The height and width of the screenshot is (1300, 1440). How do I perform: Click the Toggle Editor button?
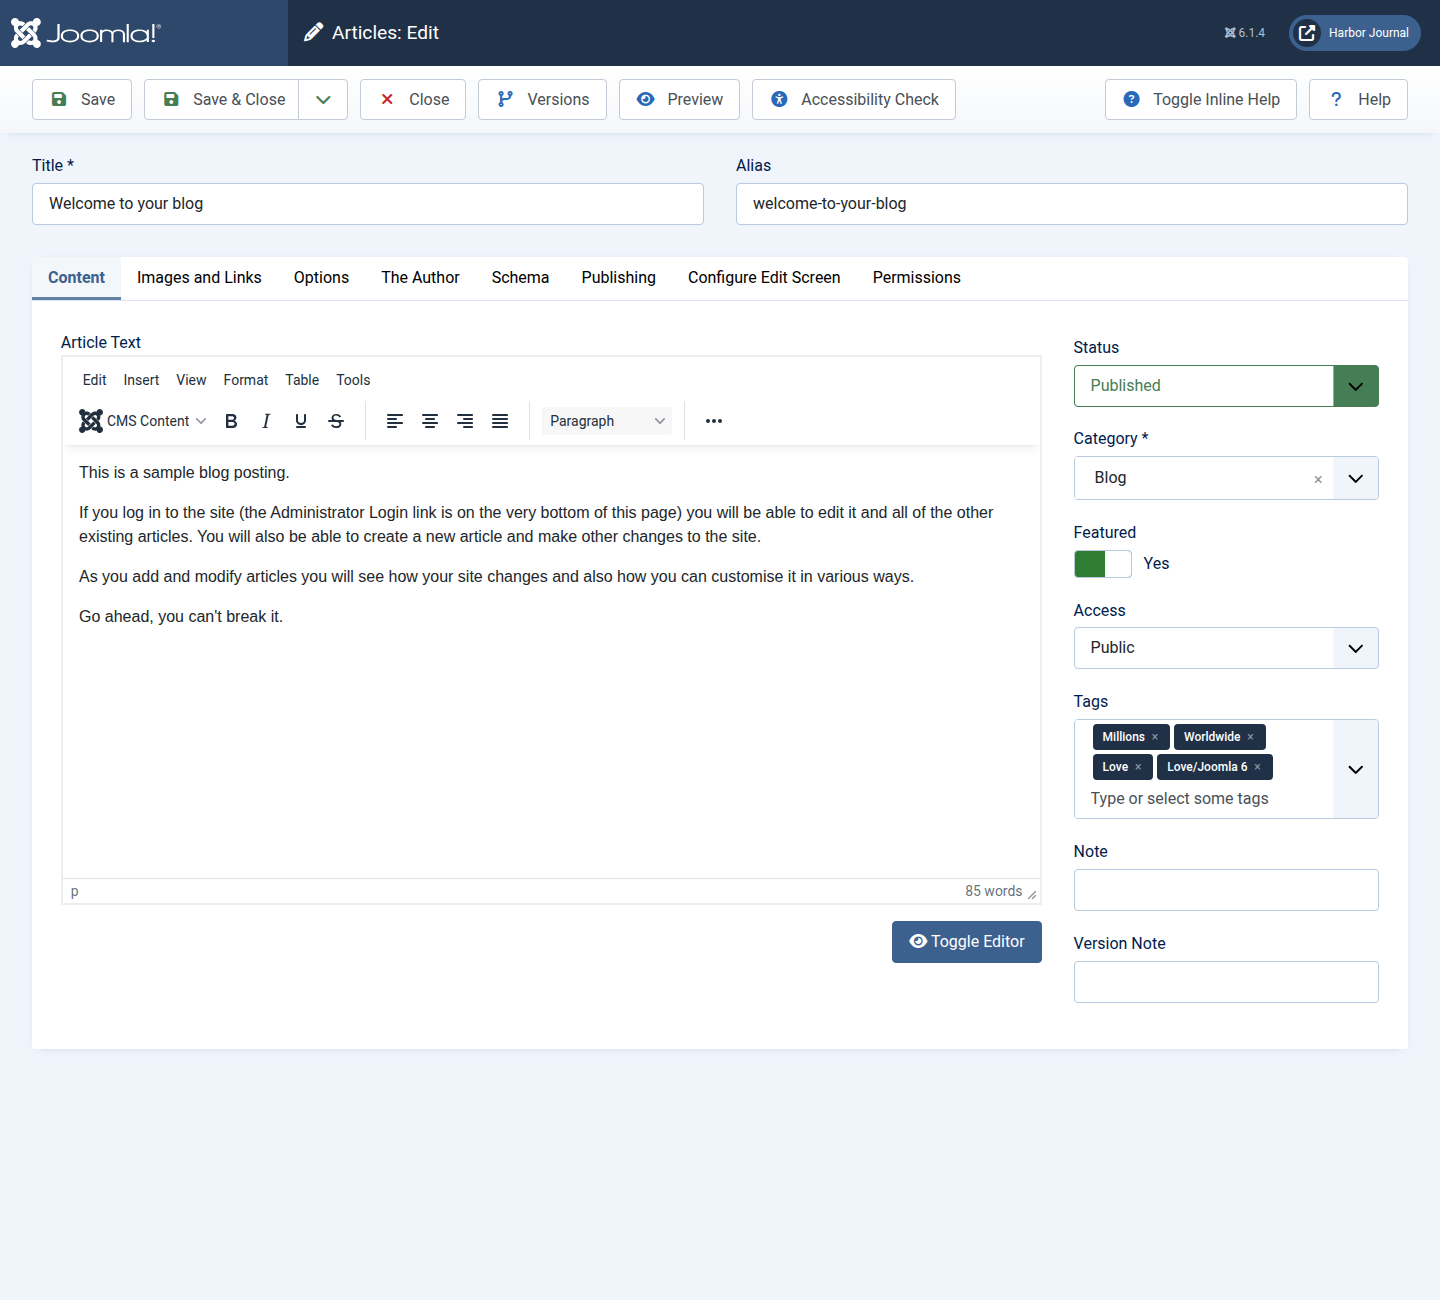pos(967,942)
